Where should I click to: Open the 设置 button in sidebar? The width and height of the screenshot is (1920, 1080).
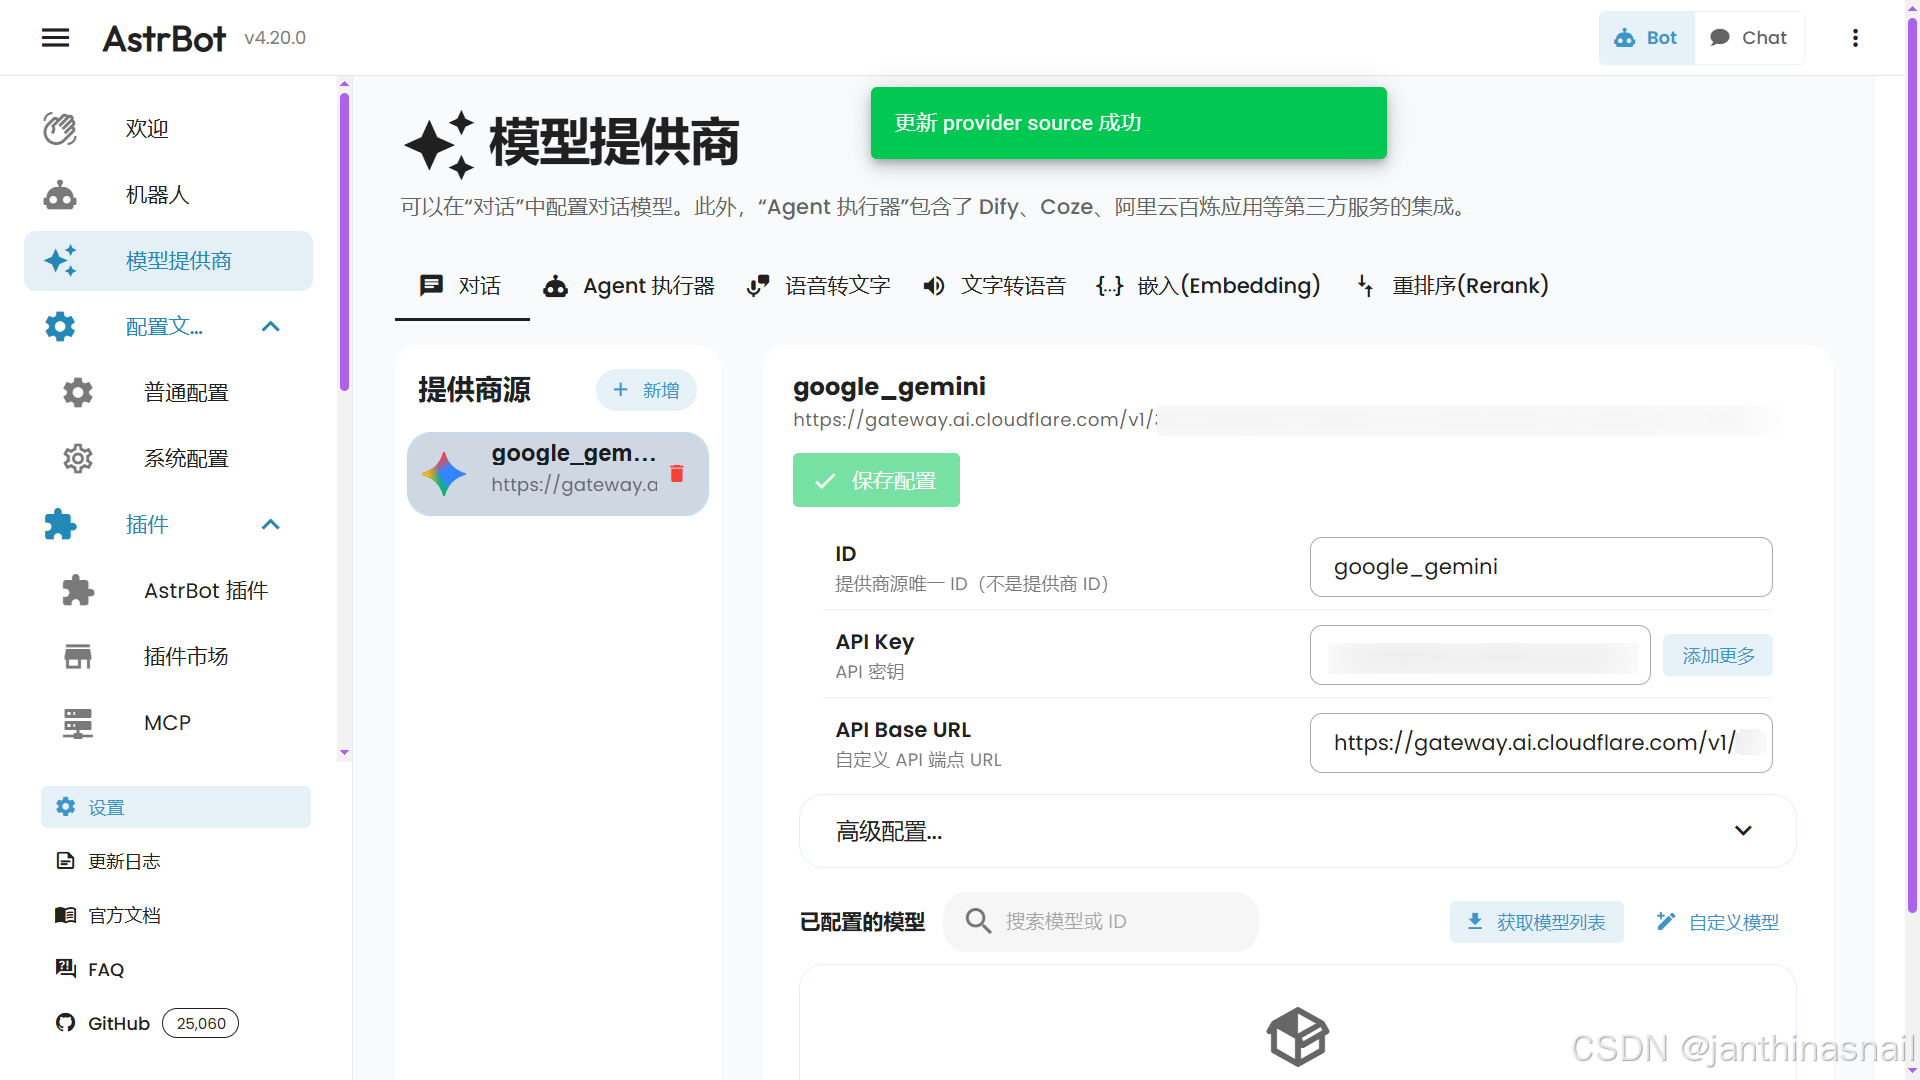click(x=176, y=807)
